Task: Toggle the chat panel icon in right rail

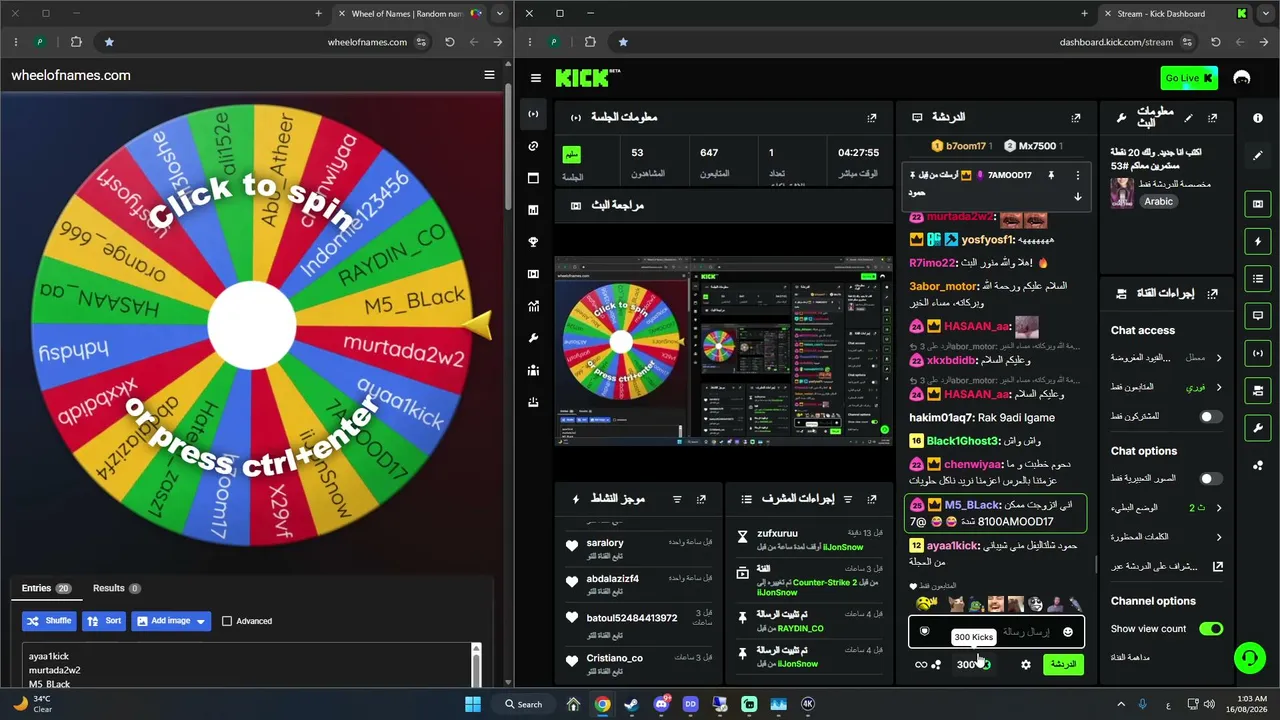Action: coord(1258,316)
